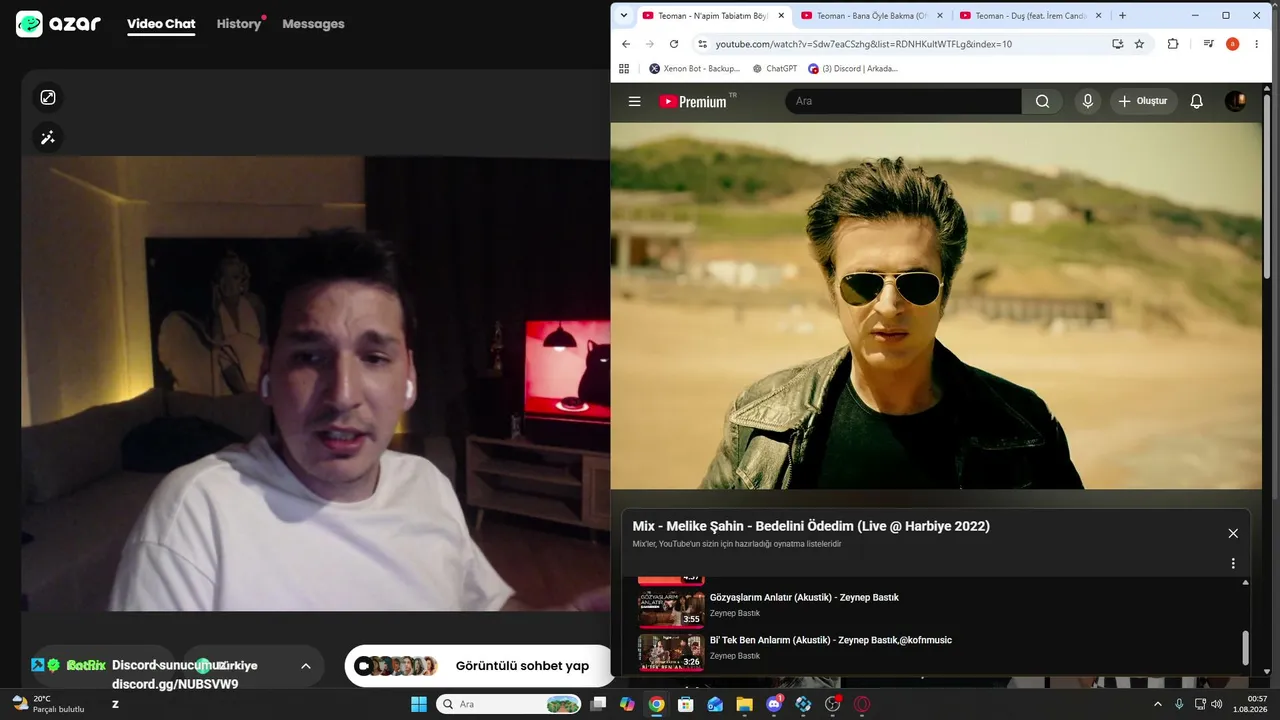Open Copilot from the taskbar
Screen dimensions: 1280x720
627,704
